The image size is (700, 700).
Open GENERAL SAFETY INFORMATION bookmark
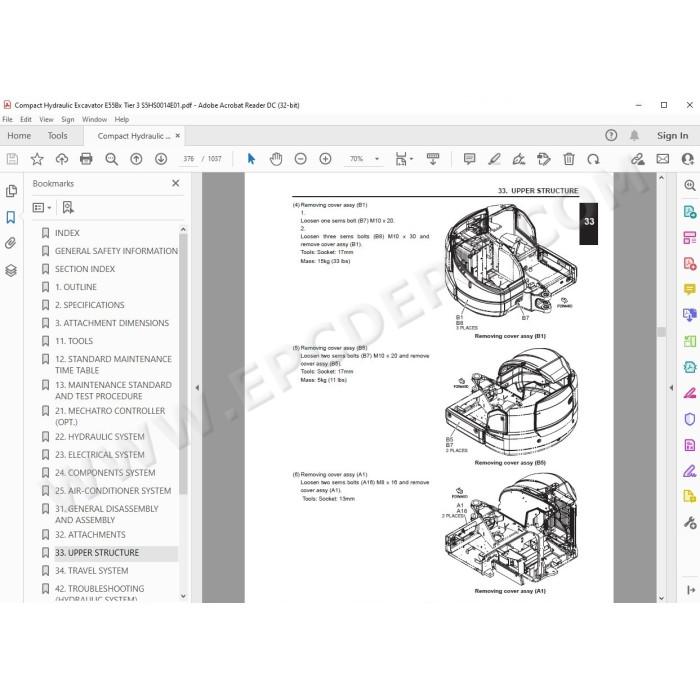116,251
